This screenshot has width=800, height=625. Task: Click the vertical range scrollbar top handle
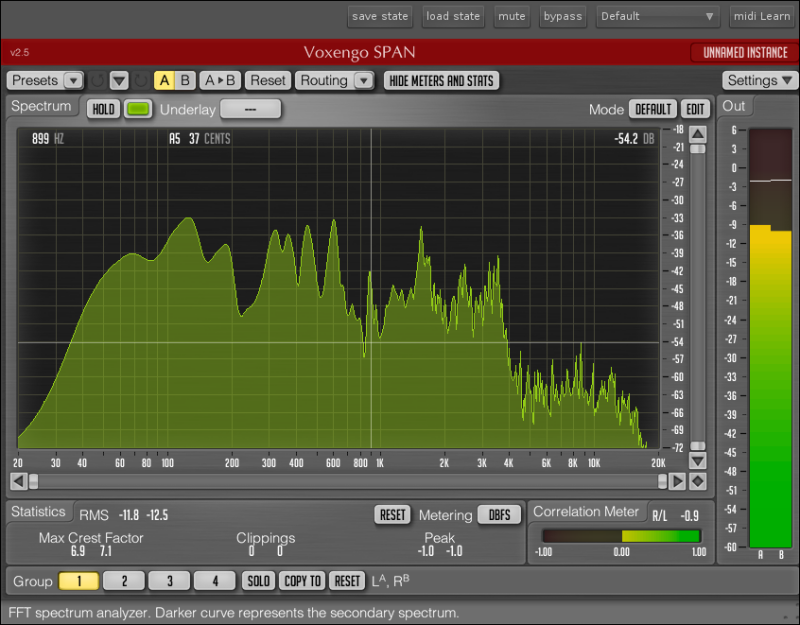coord(698,149)
